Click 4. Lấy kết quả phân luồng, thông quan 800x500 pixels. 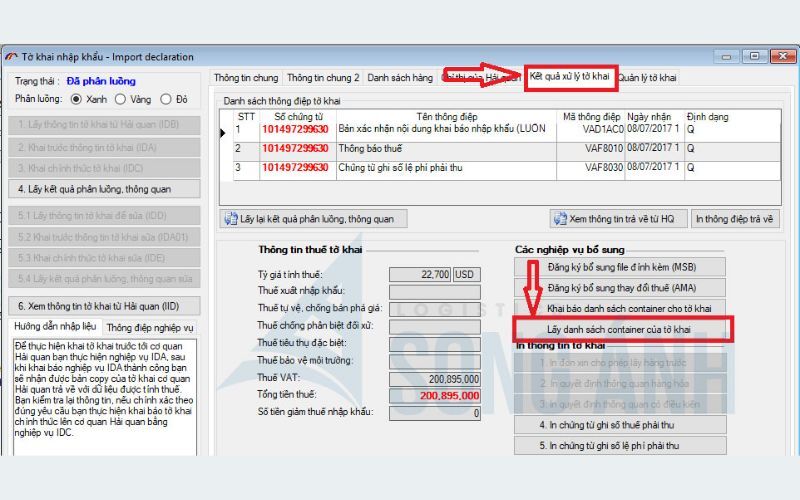(x=105, y=189)
